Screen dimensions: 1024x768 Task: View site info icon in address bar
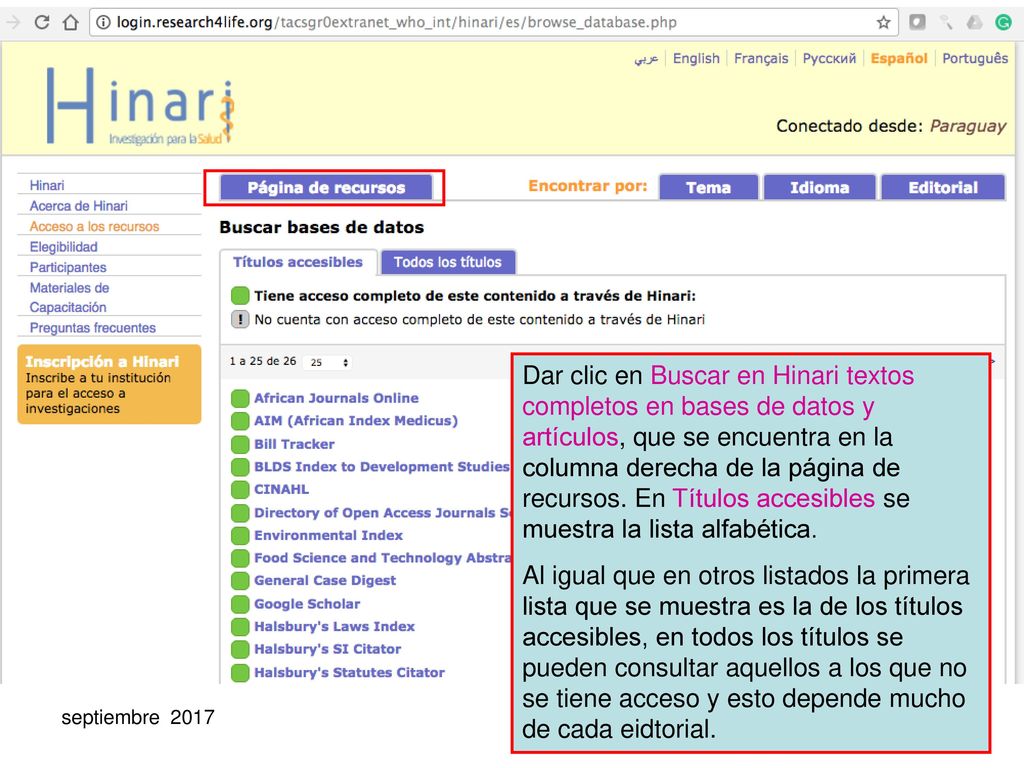pos(103,22)
